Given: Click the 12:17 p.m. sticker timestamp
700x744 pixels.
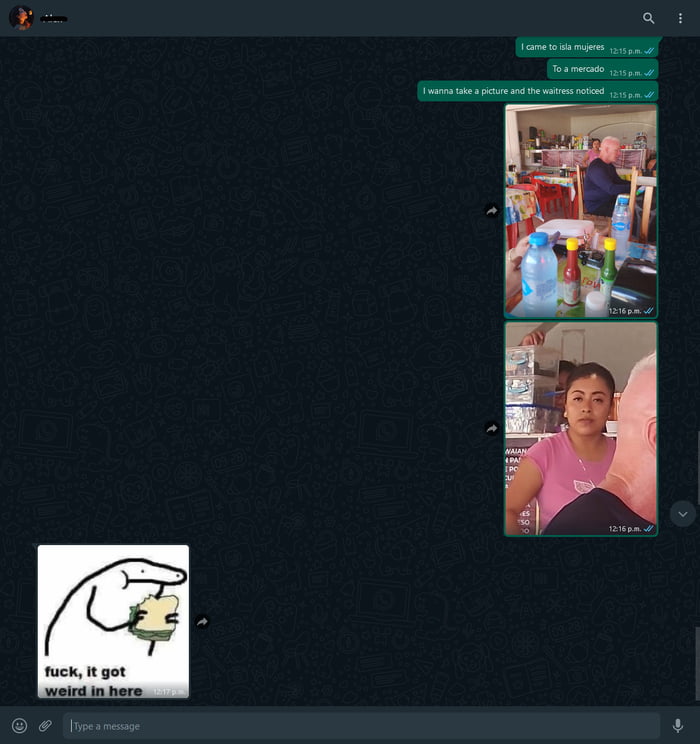Looking at the screenshot, I should click(x=169, y=691).
